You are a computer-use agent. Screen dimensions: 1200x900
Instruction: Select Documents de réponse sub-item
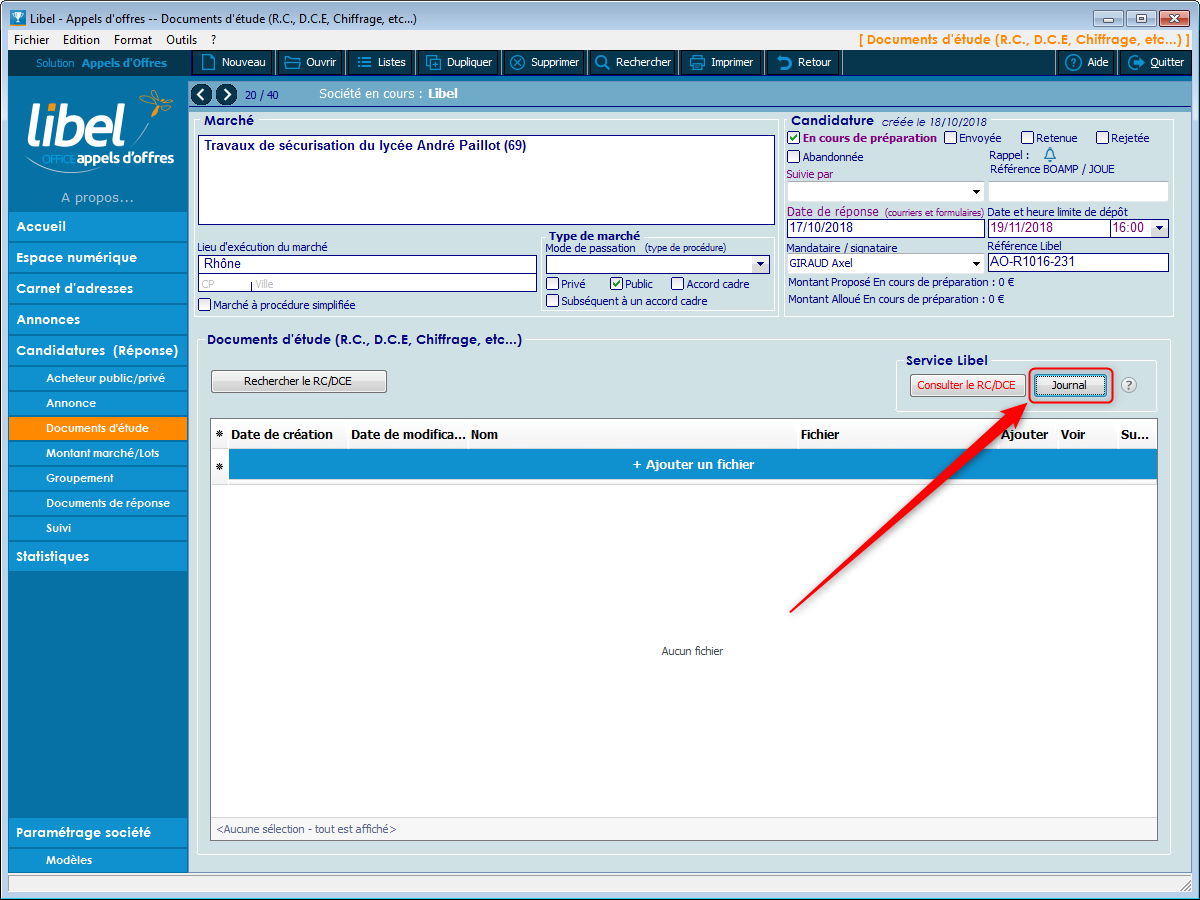tap(98, 503)
